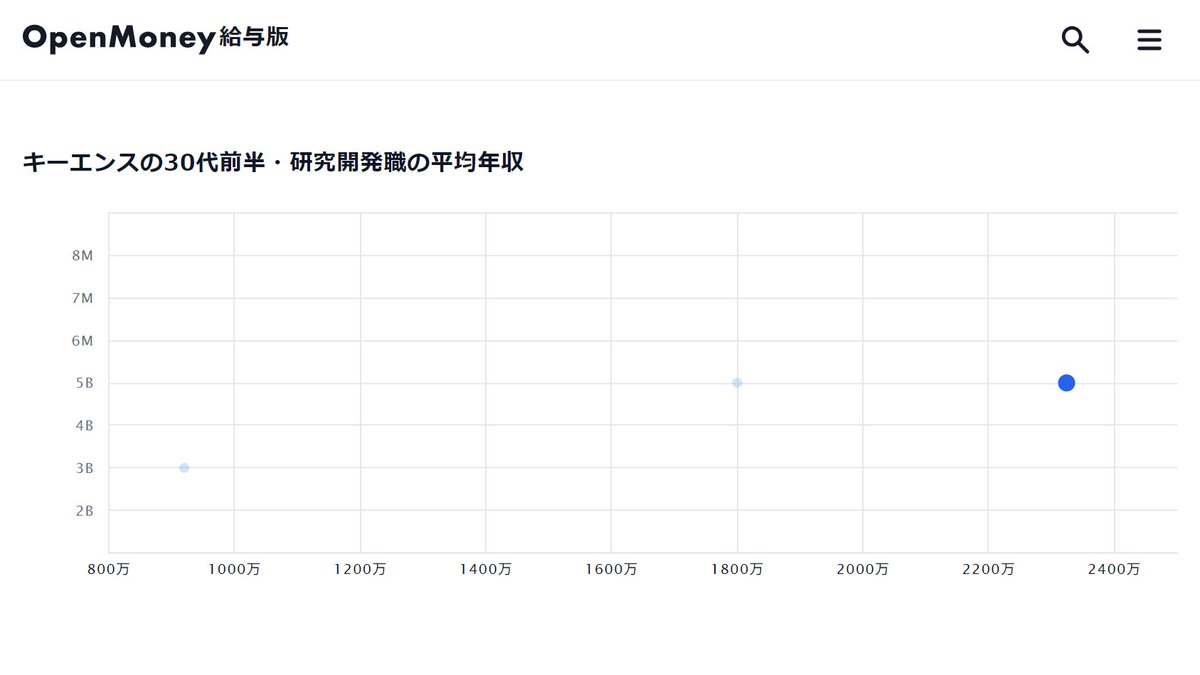The image size is (1200, 675).
Task: Click the x-axis label 1600万
Action: pyautogui.click(x=612, y=569)
